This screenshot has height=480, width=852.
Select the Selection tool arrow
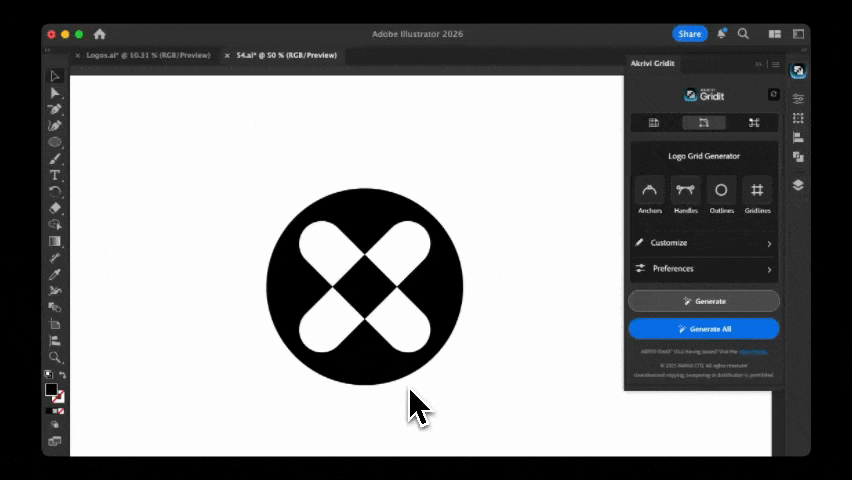pos(55,76)
